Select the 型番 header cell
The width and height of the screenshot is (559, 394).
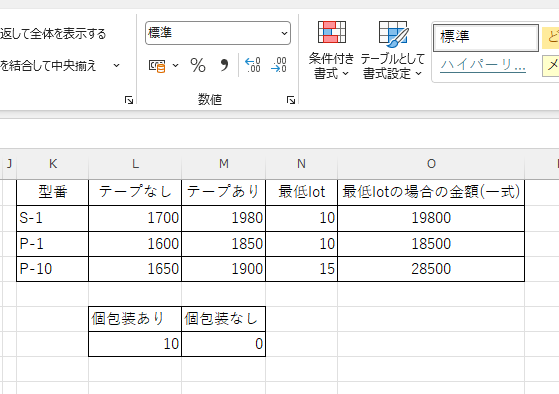(53, 192)
